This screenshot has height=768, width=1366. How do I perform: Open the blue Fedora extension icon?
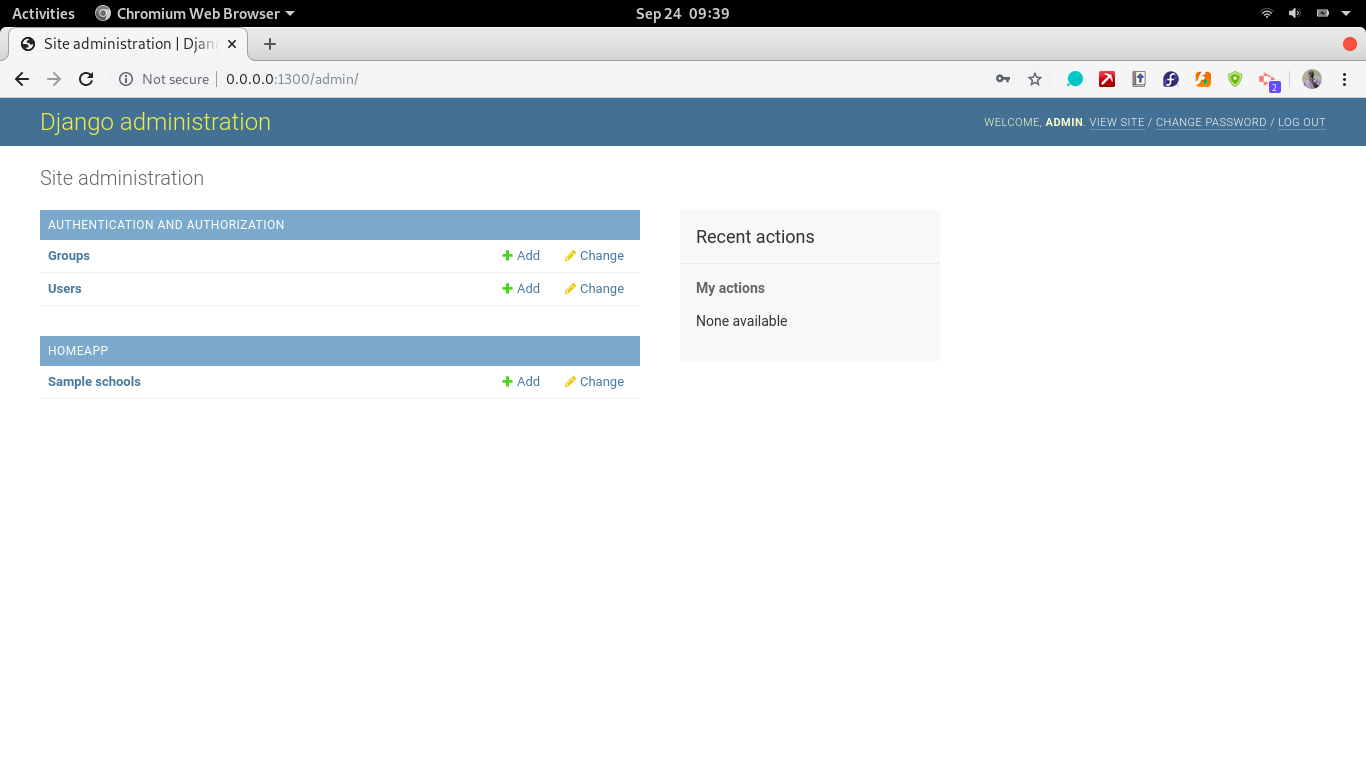[1171, 79]
